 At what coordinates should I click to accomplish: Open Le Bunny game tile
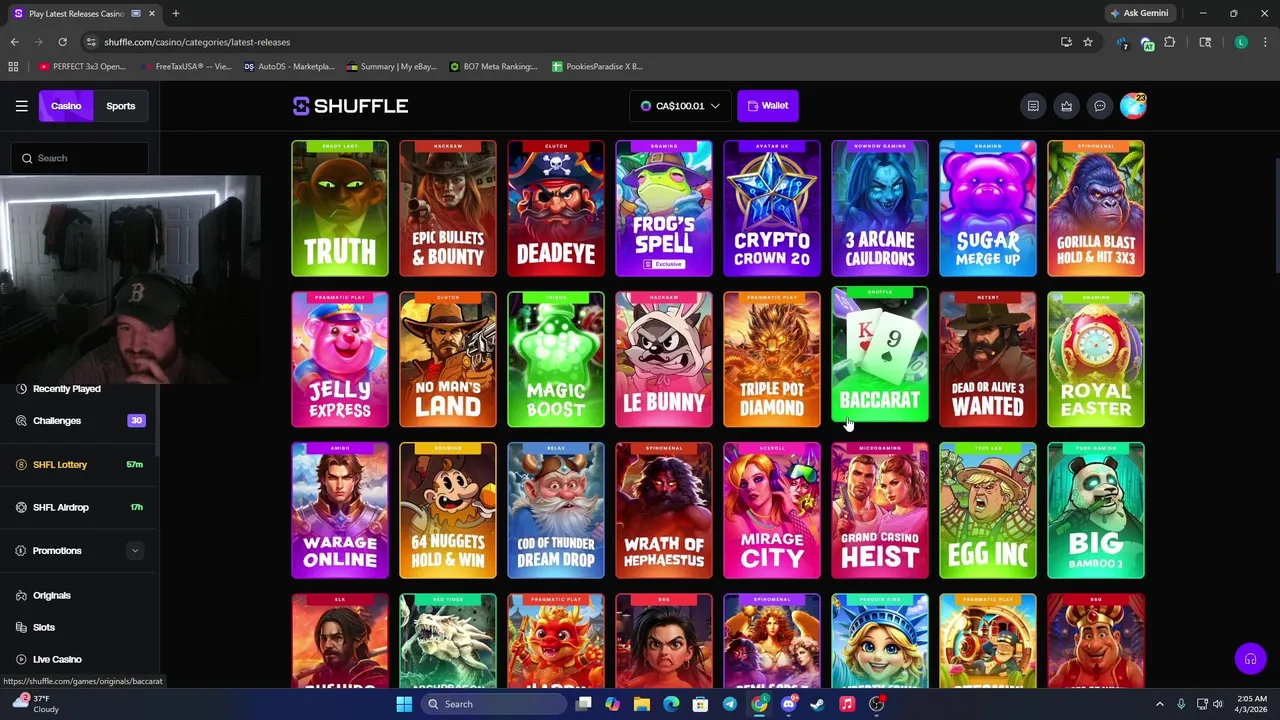click(x=664, y=359)
